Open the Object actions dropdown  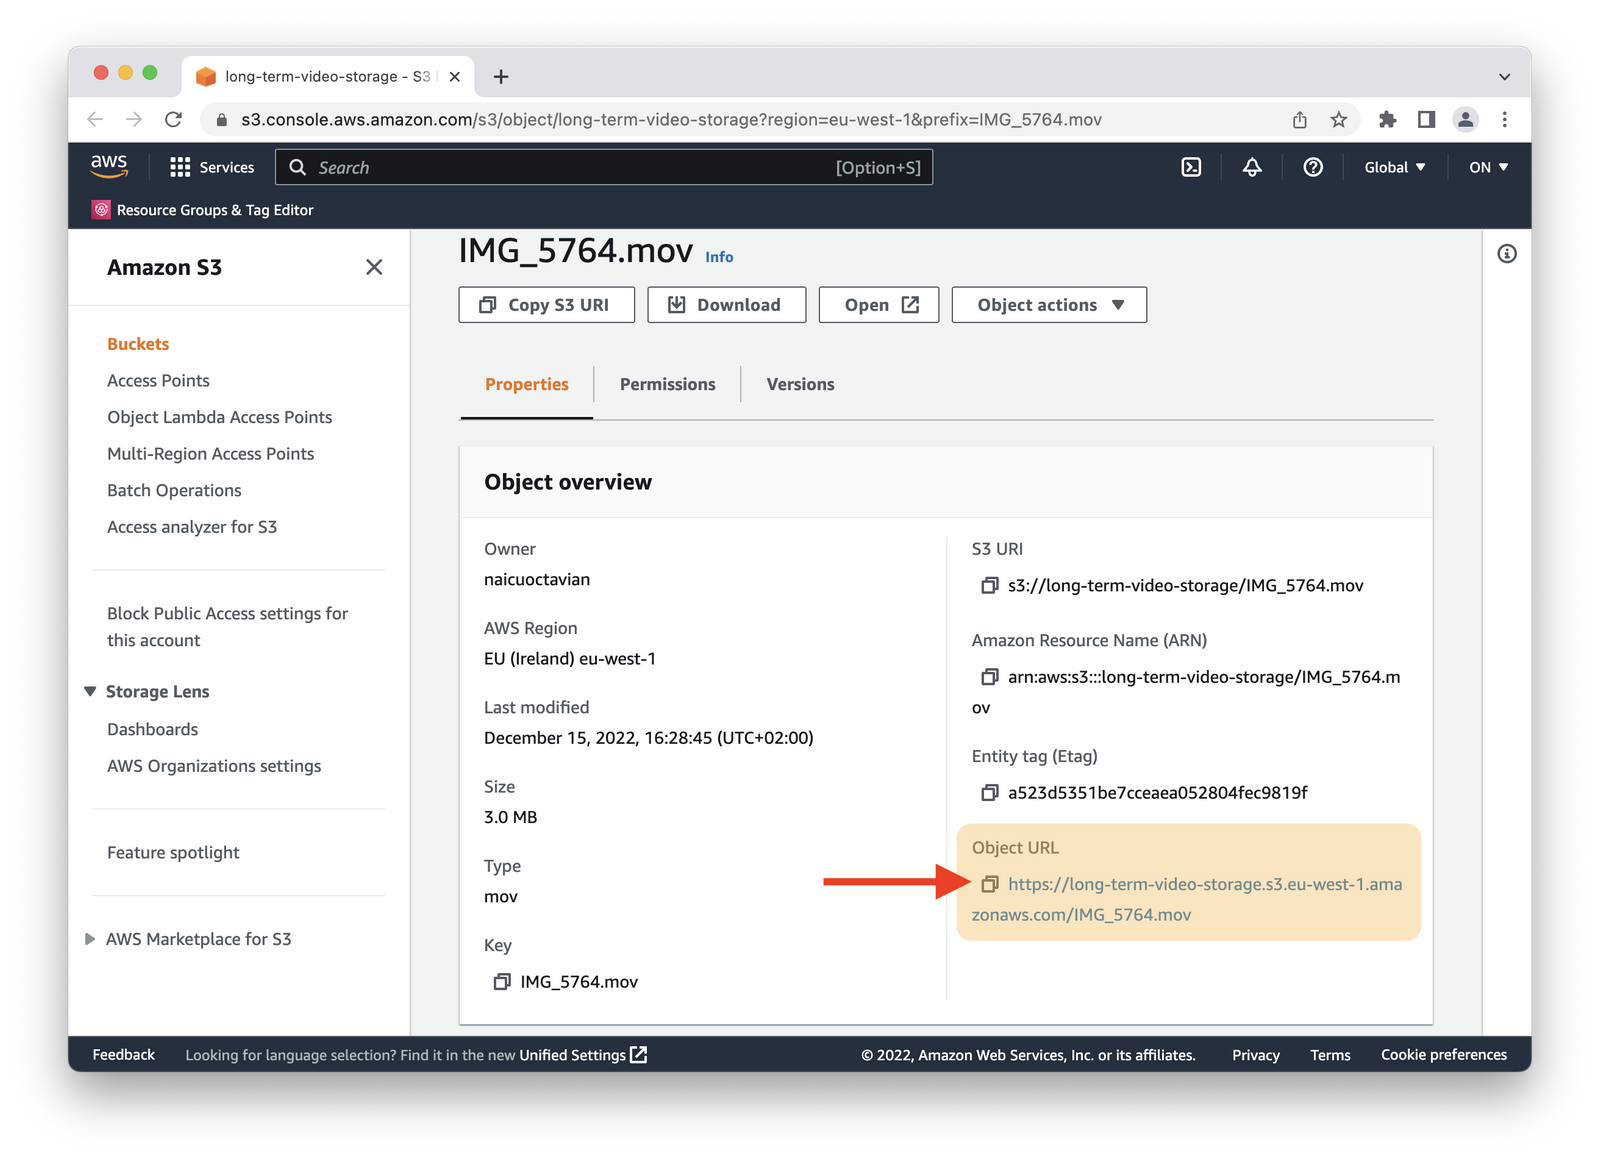[x=1048, y=304]
